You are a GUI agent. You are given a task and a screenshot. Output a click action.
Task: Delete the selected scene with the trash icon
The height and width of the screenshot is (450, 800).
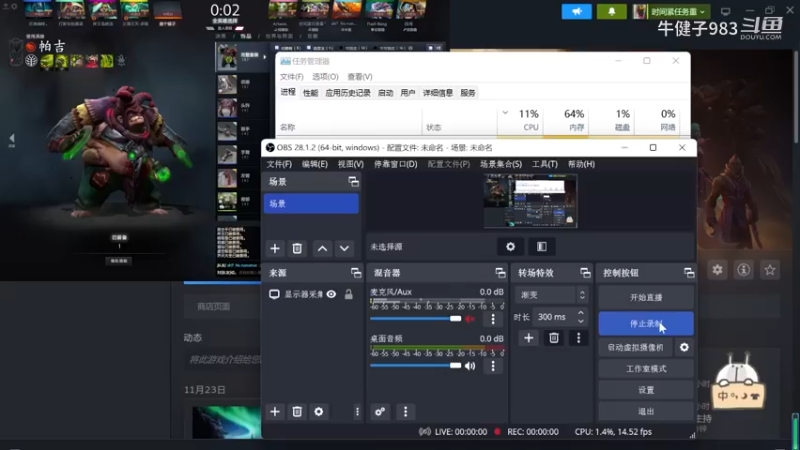[x=297, y=248]
